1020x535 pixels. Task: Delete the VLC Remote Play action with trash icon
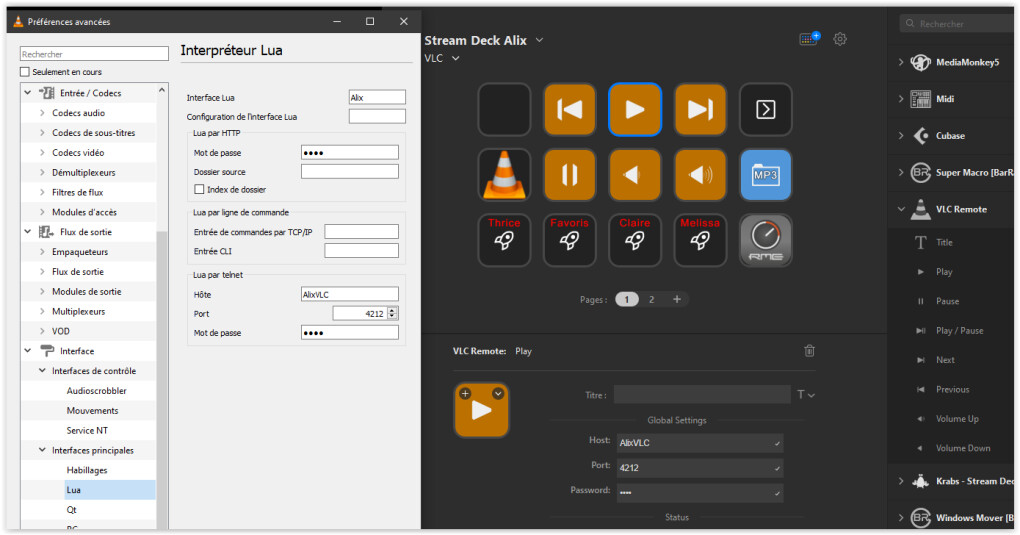coord(809,351)
